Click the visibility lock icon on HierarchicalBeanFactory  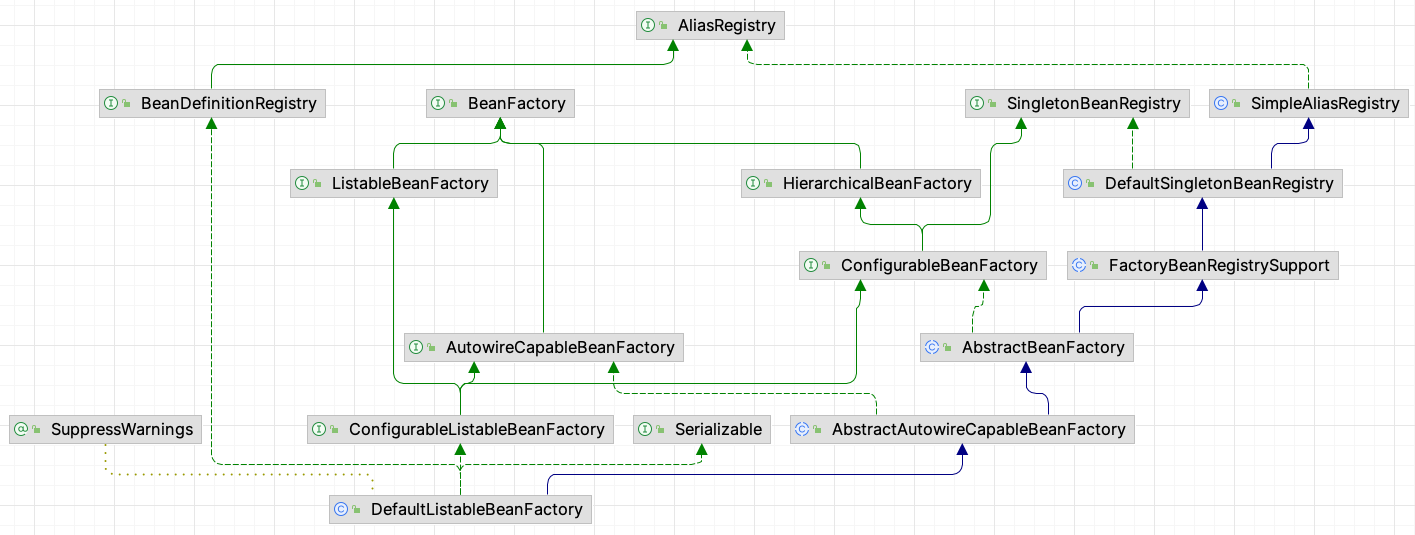(769, 185)
